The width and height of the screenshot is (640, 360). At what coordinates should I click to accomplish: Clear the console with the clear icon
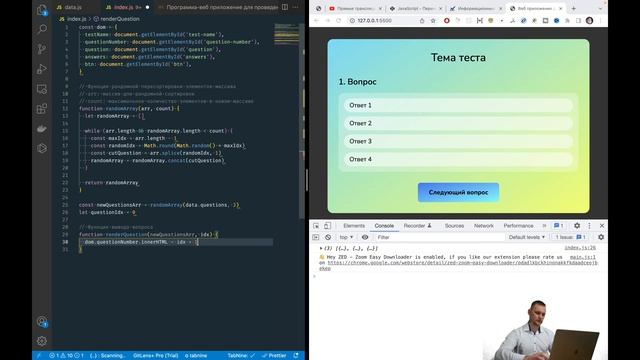pyautogui.click(x=328, y=237)
